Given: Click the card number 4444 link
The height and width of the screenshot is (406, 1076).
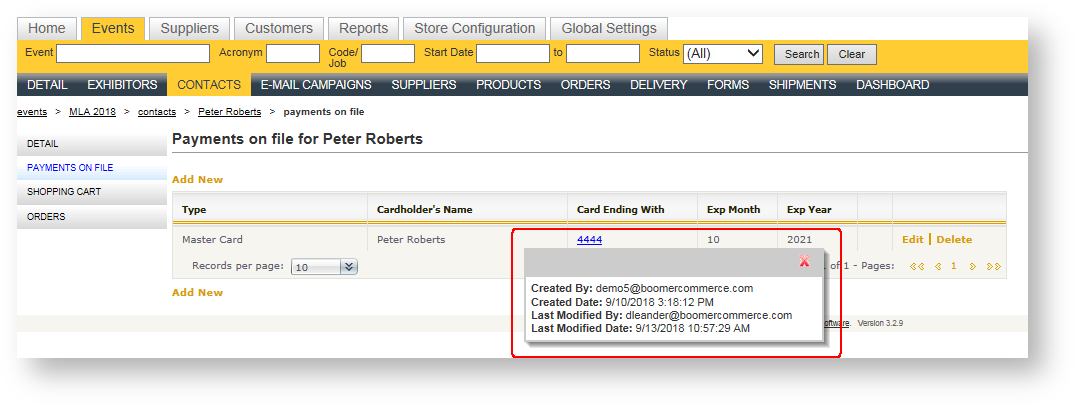Looking at the screenshot, I should point(589,240).
